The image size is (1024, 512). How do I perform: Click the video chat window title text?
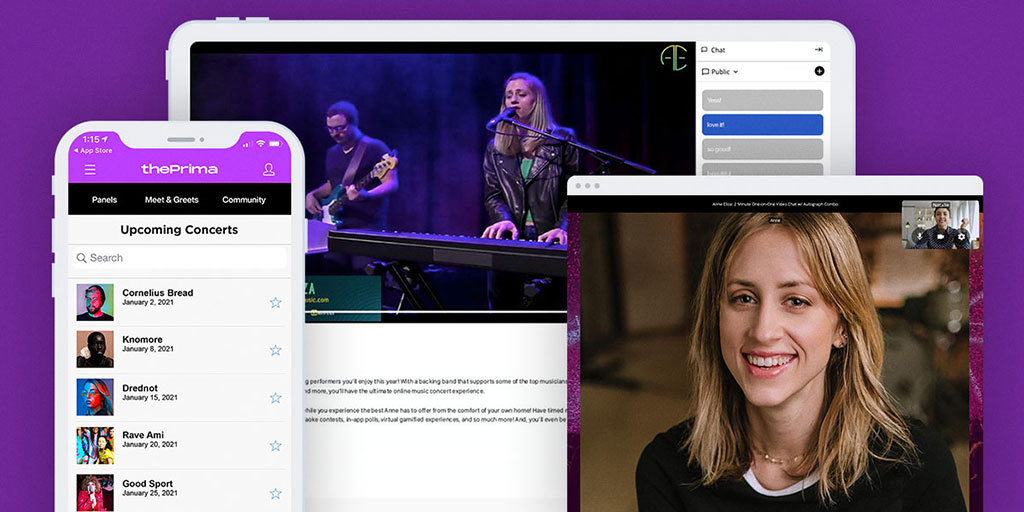pos(775,204)
